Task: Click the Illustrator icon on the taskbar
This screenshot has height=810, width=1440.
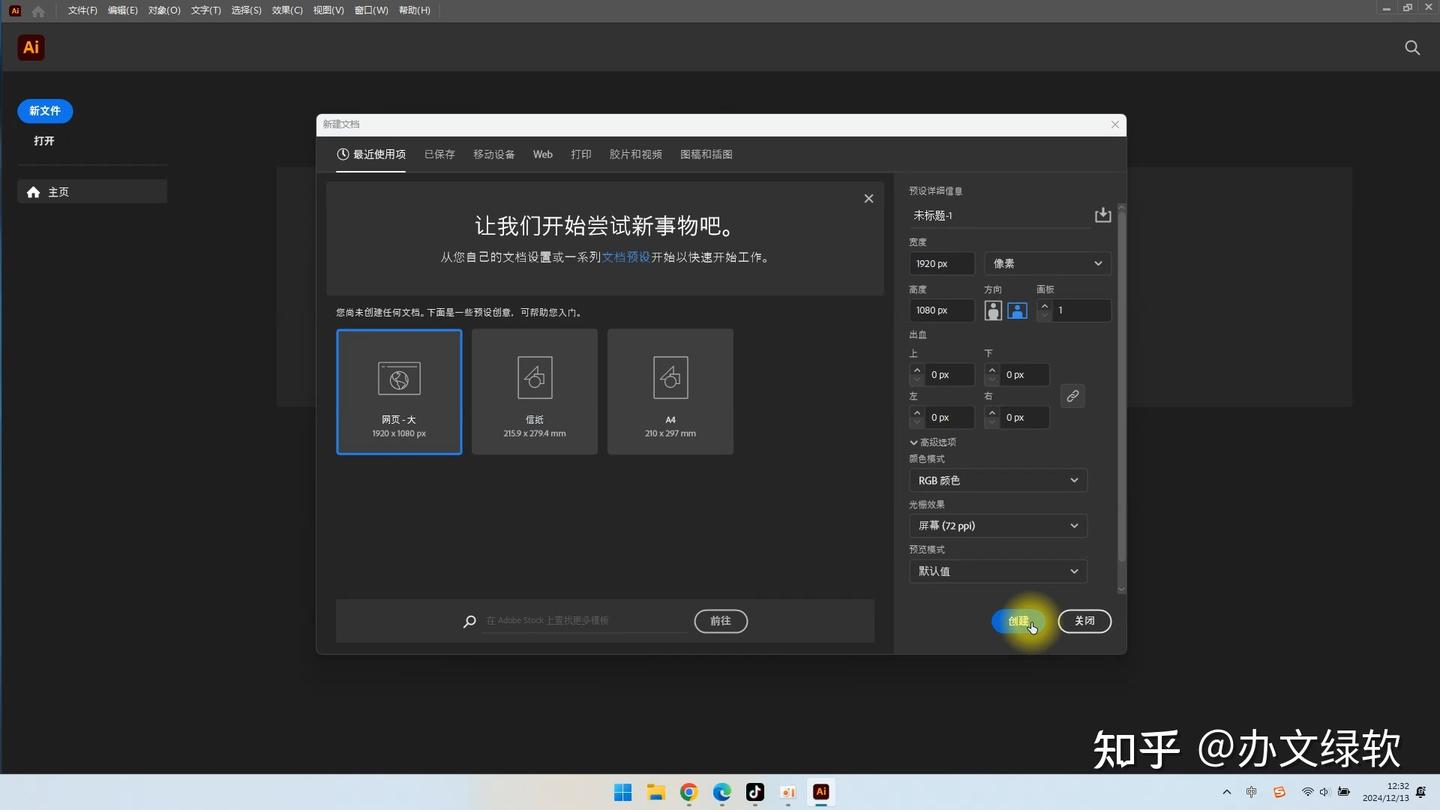Action: pos(820,792)
